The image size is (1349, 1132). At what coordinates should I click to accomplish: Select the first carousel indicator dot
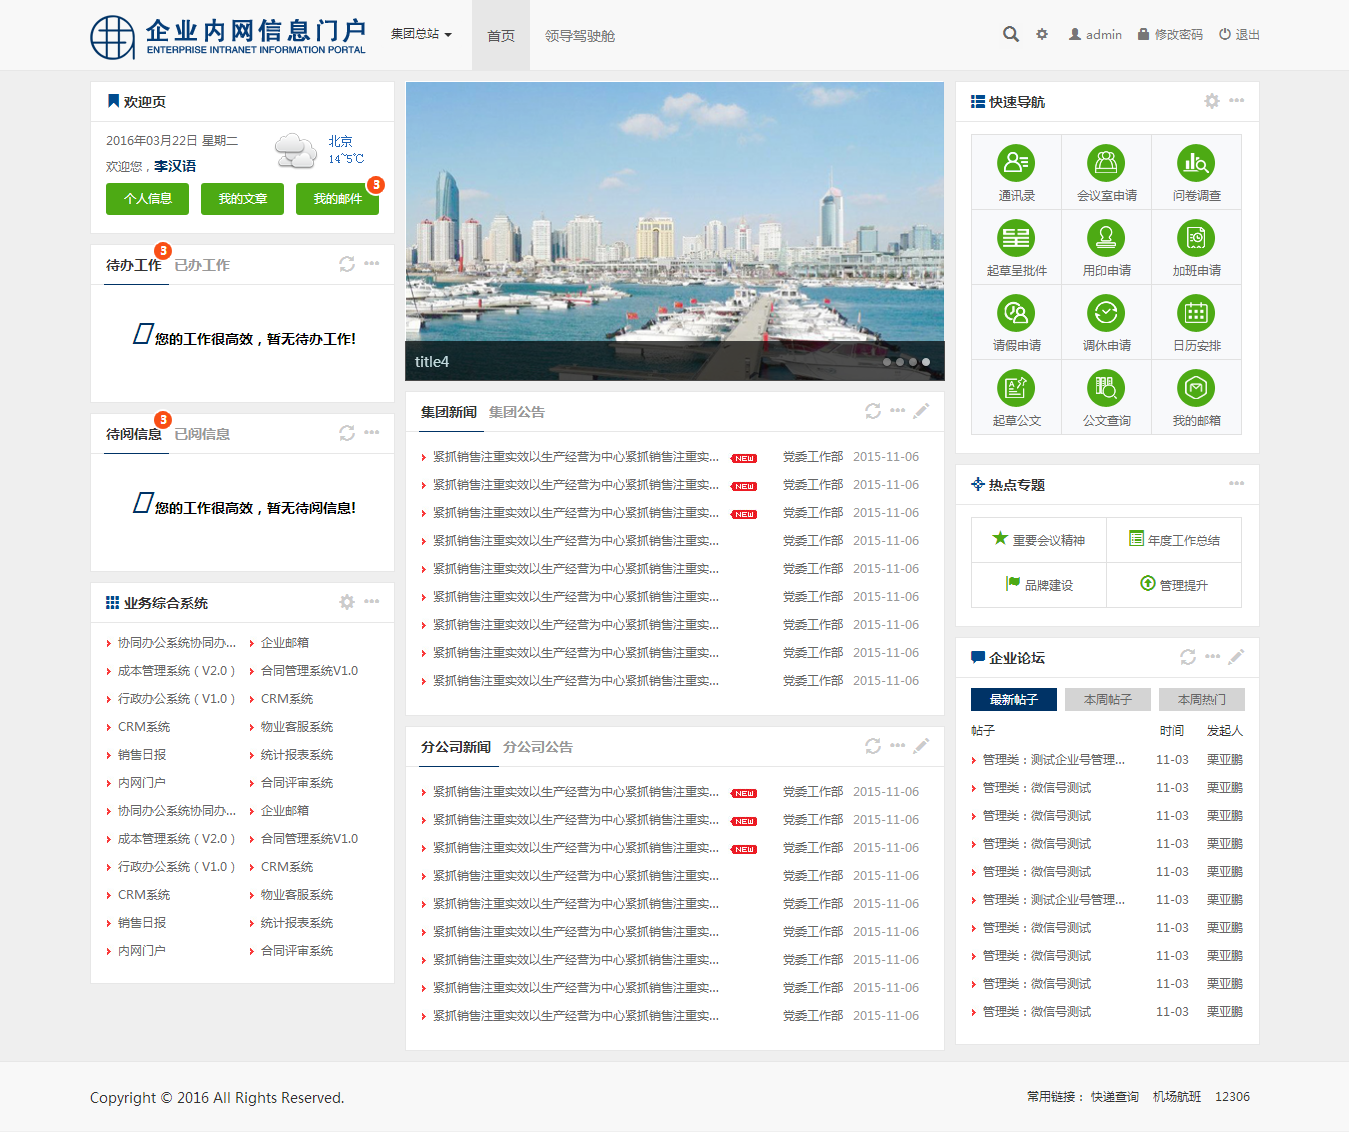tap(887, 362)
